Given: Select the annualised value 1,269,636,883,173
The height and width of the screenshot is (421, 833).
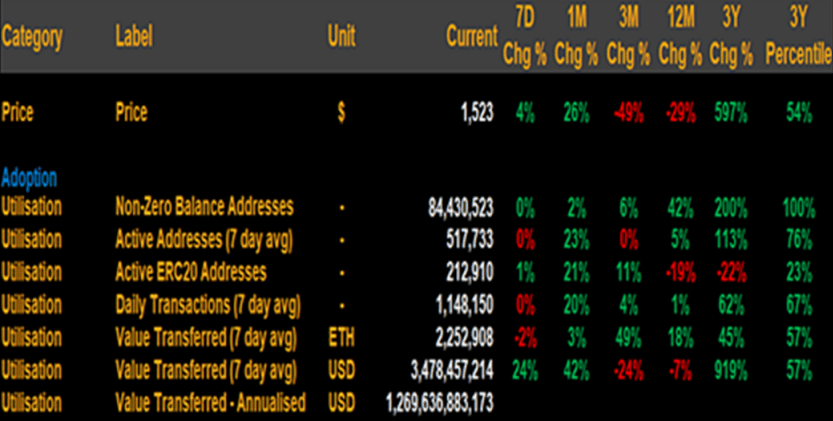Looking at the screenshot, I should (x=439, y=403).
